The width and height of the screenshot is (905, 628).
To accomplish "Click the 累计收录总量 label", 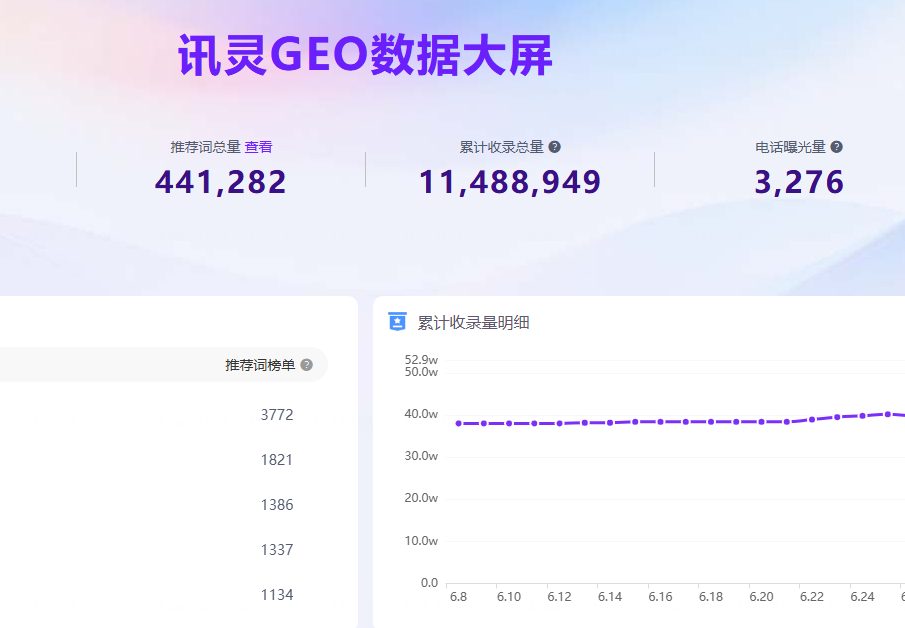I will [502, 147].
